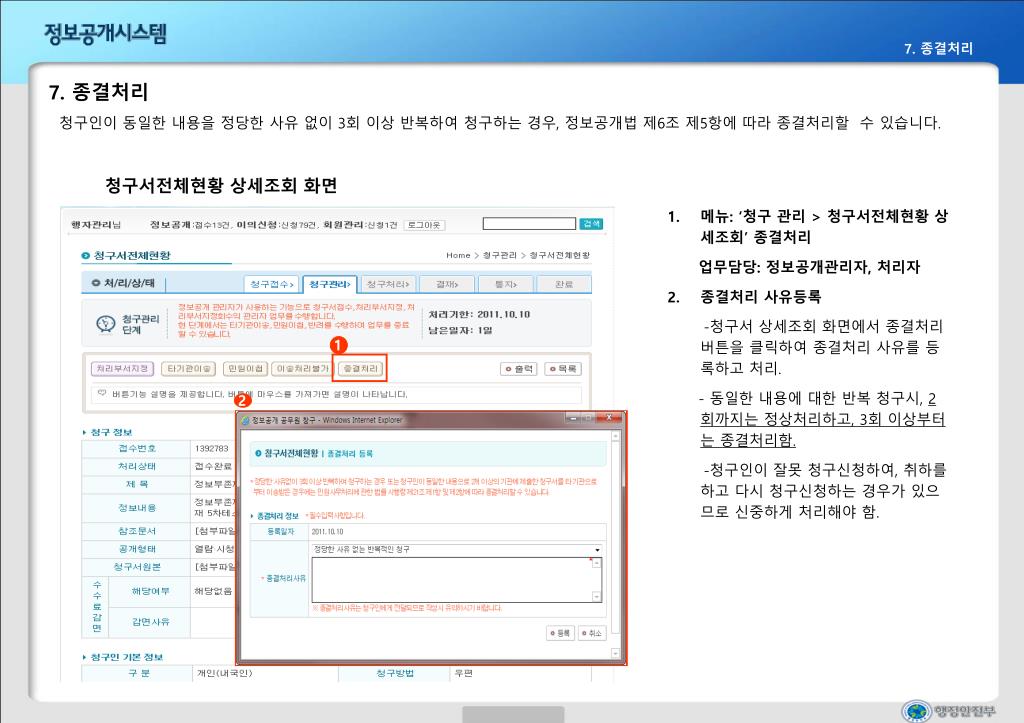Click the Home breadcrumb link
This screenshot has height=723, width=1024.
click(458, 255)
